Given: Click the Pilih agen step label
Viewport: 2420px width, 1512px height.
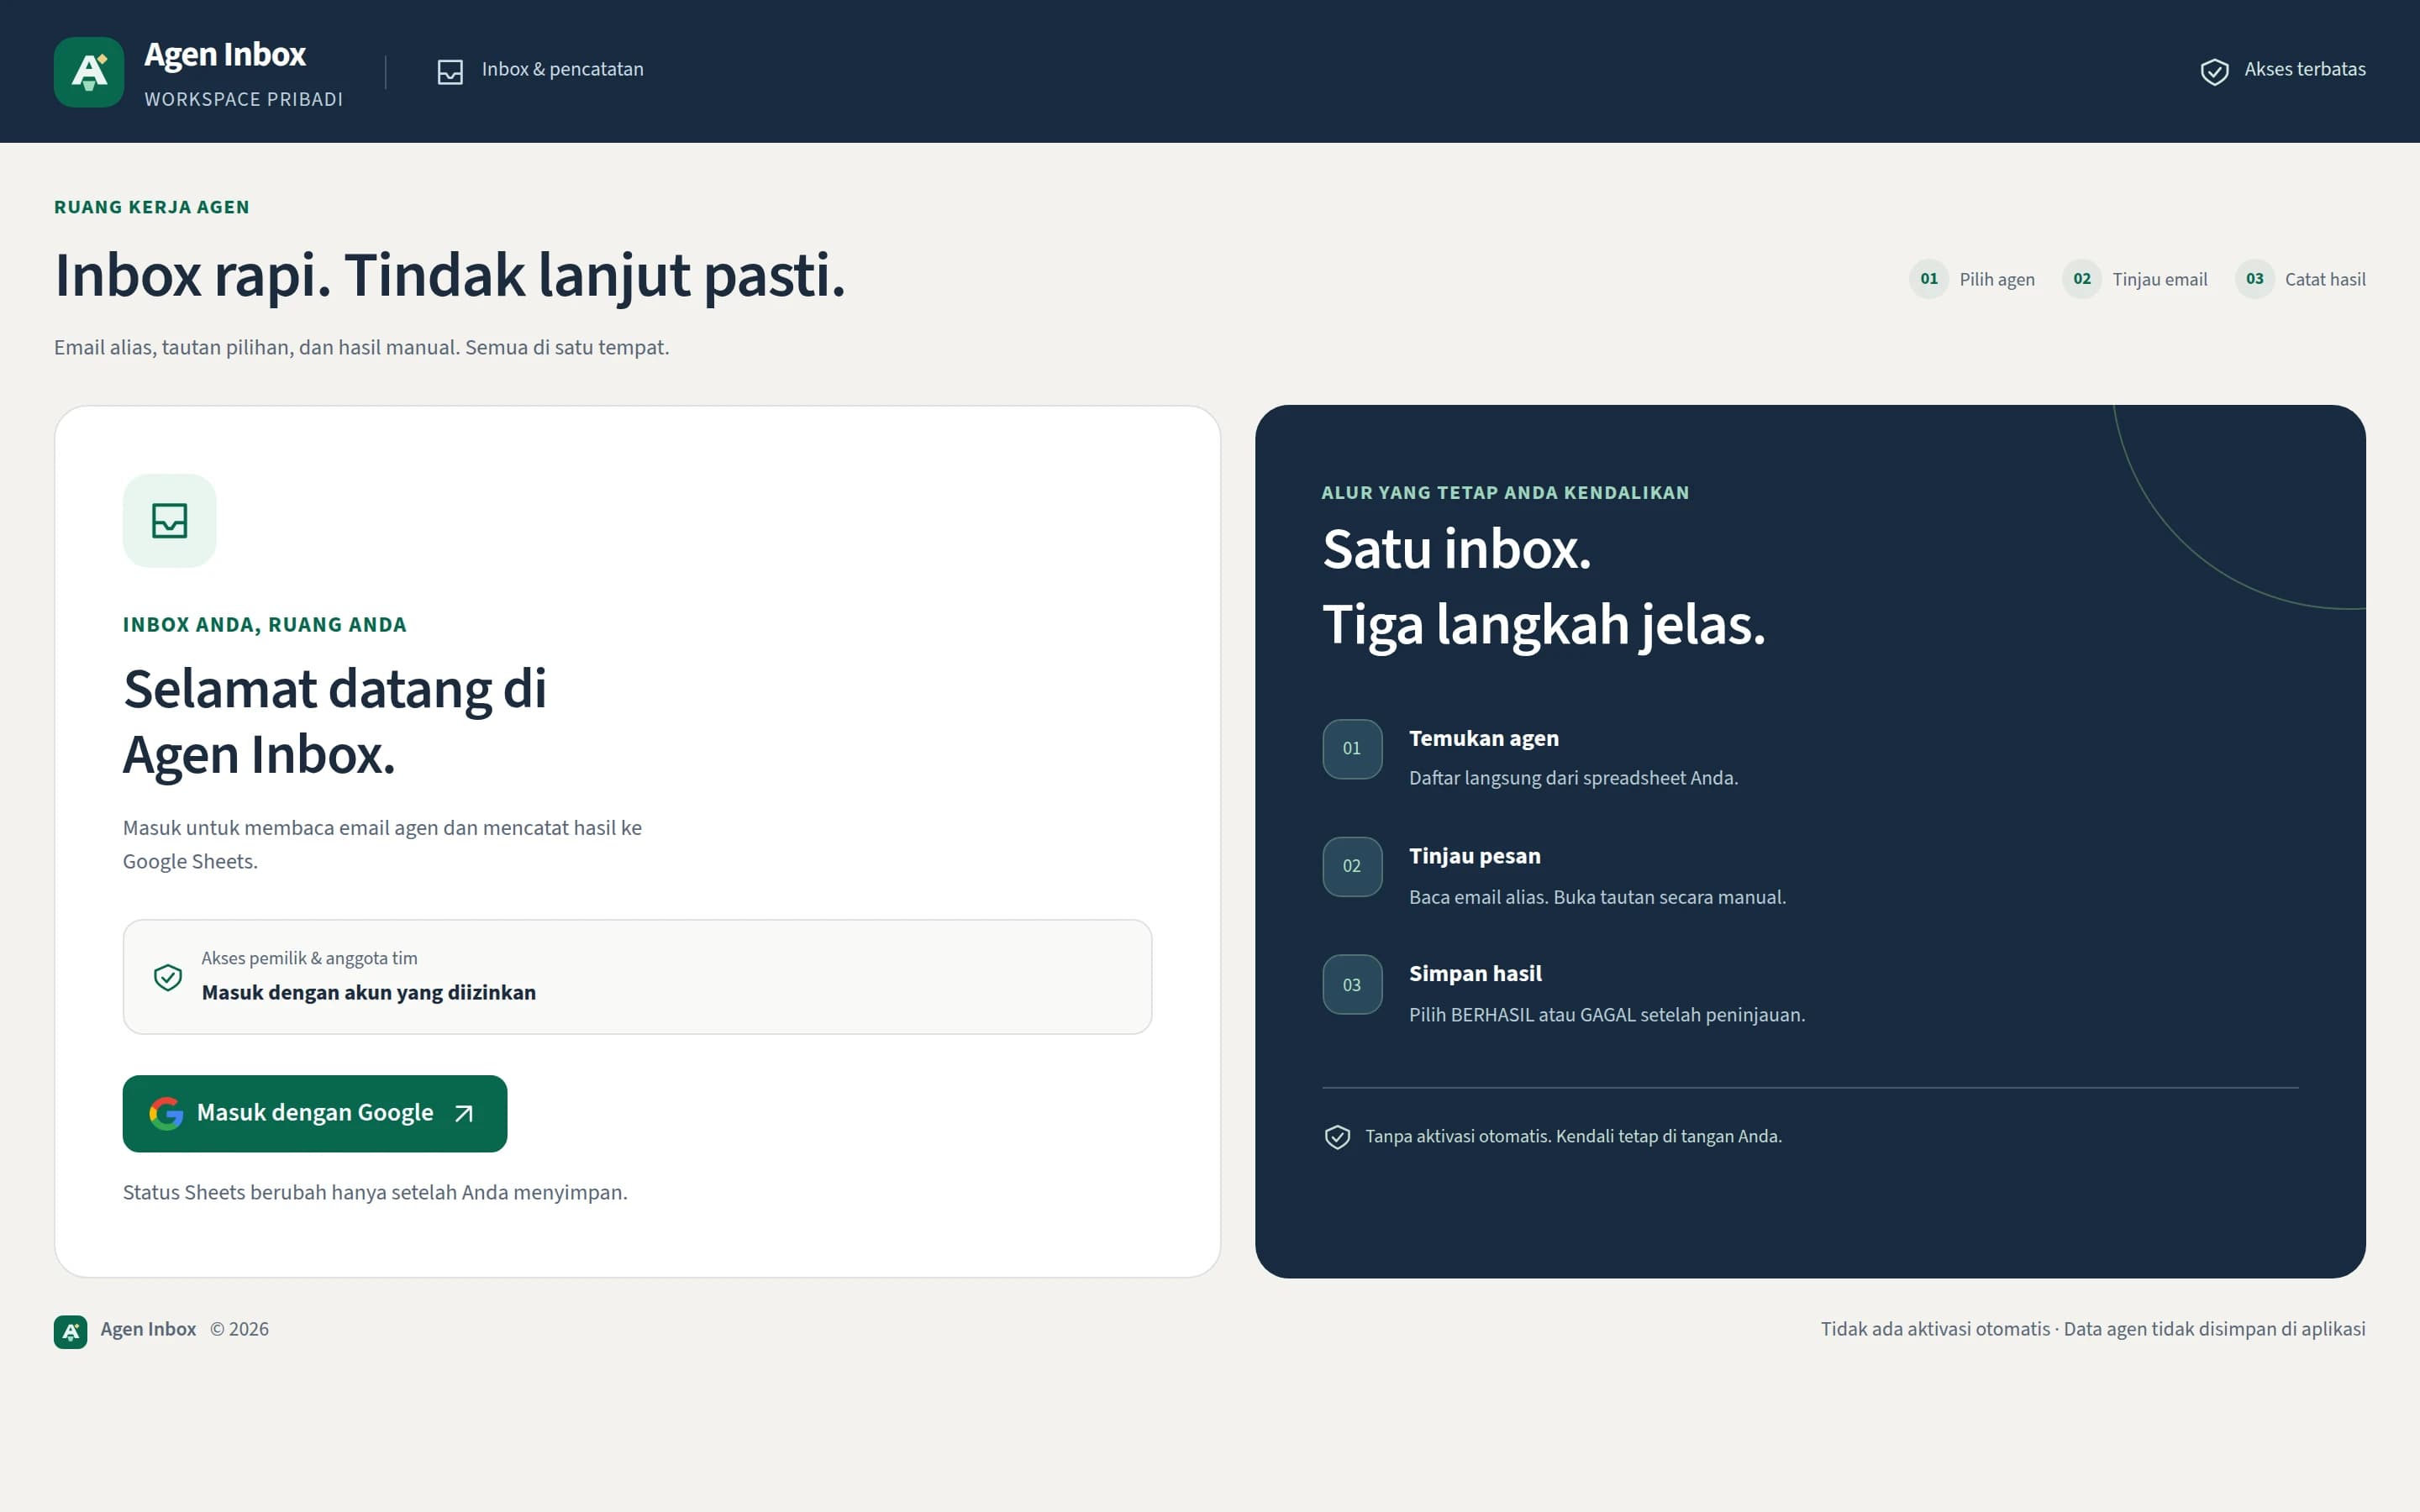Looking at the screenshot, I should click(x=1996, y=280).
